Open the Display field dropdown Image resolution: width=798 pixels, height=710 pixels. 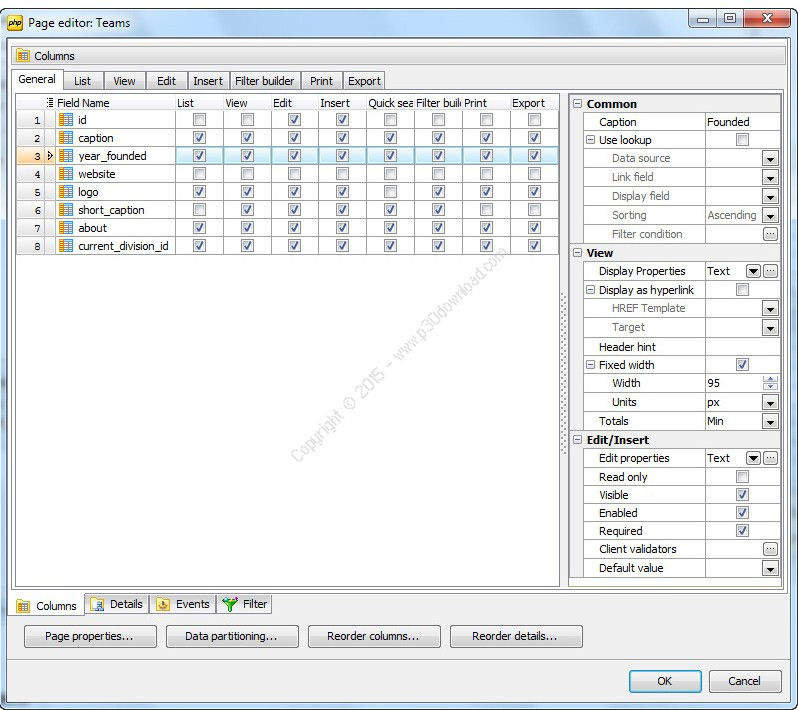click(770, 196)
